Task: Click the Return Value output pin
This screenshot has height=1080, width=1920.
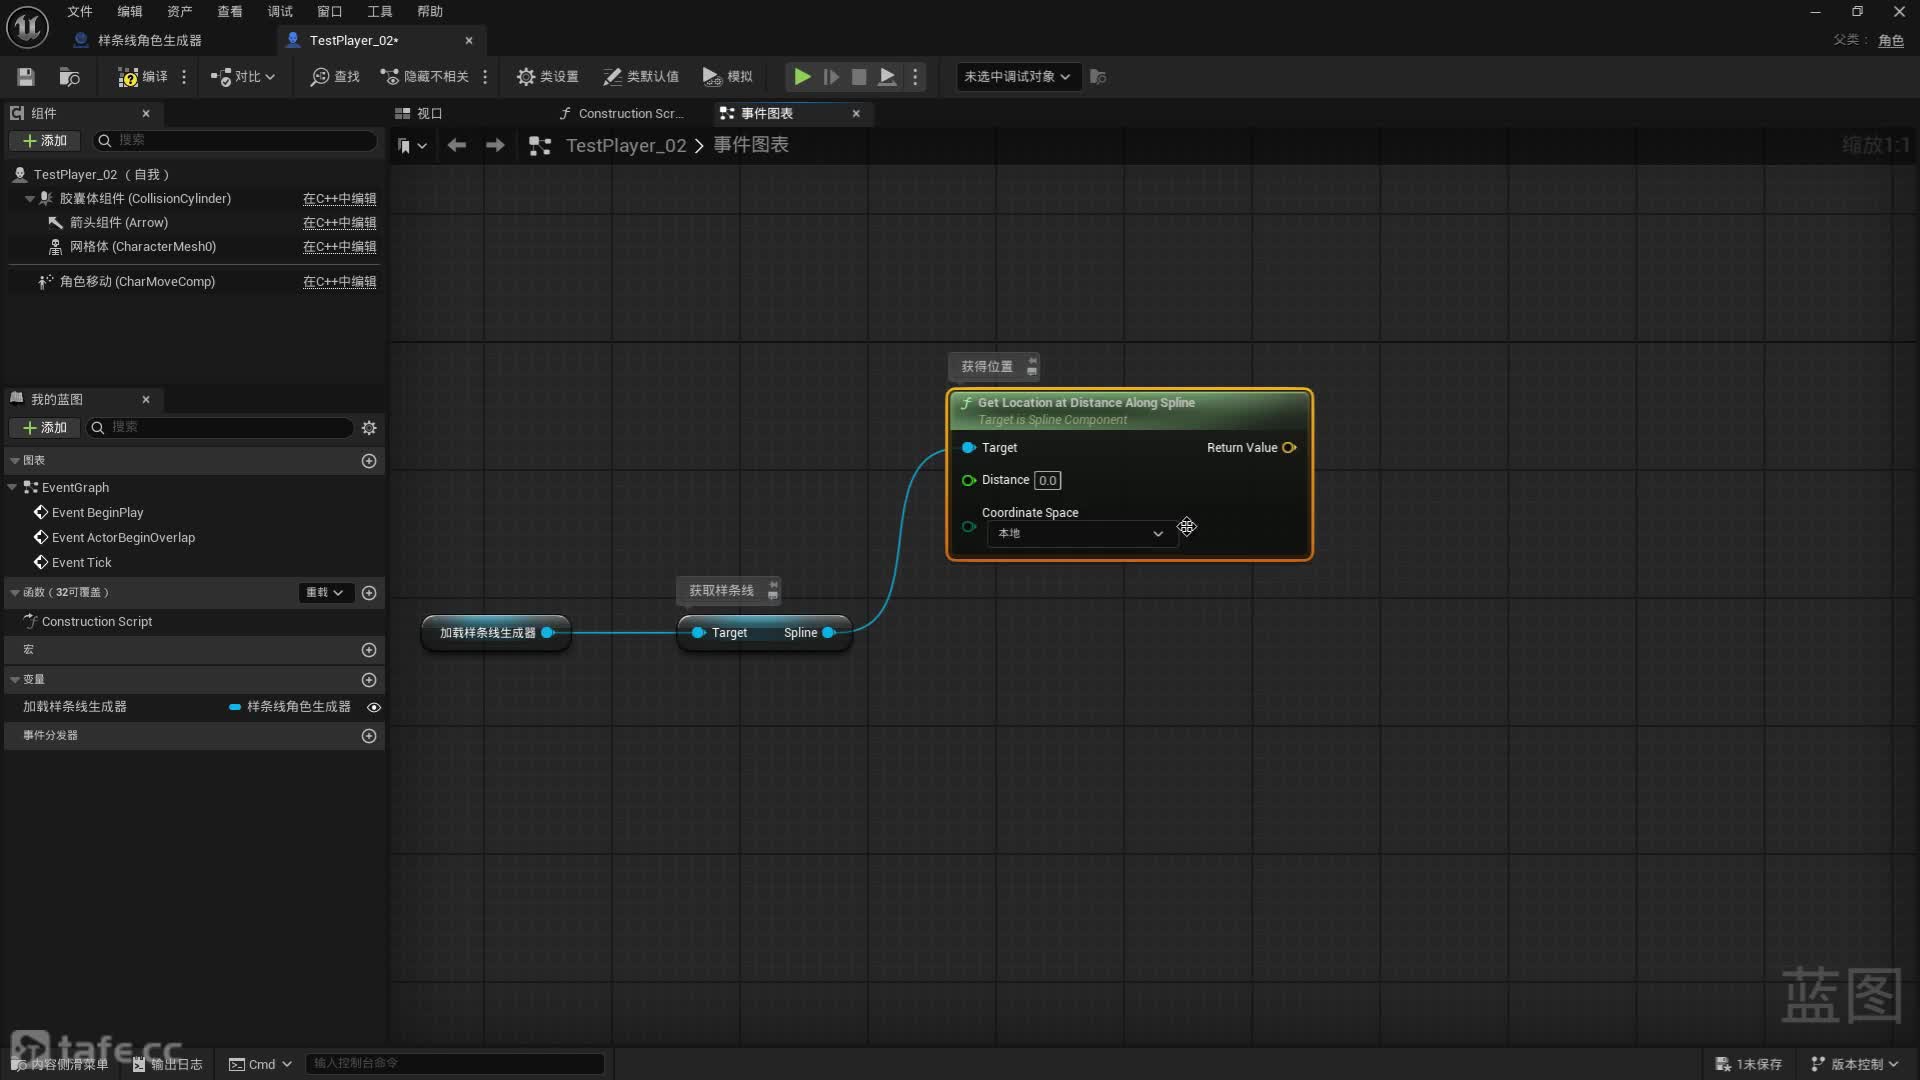Action: tap(1289, 448)
